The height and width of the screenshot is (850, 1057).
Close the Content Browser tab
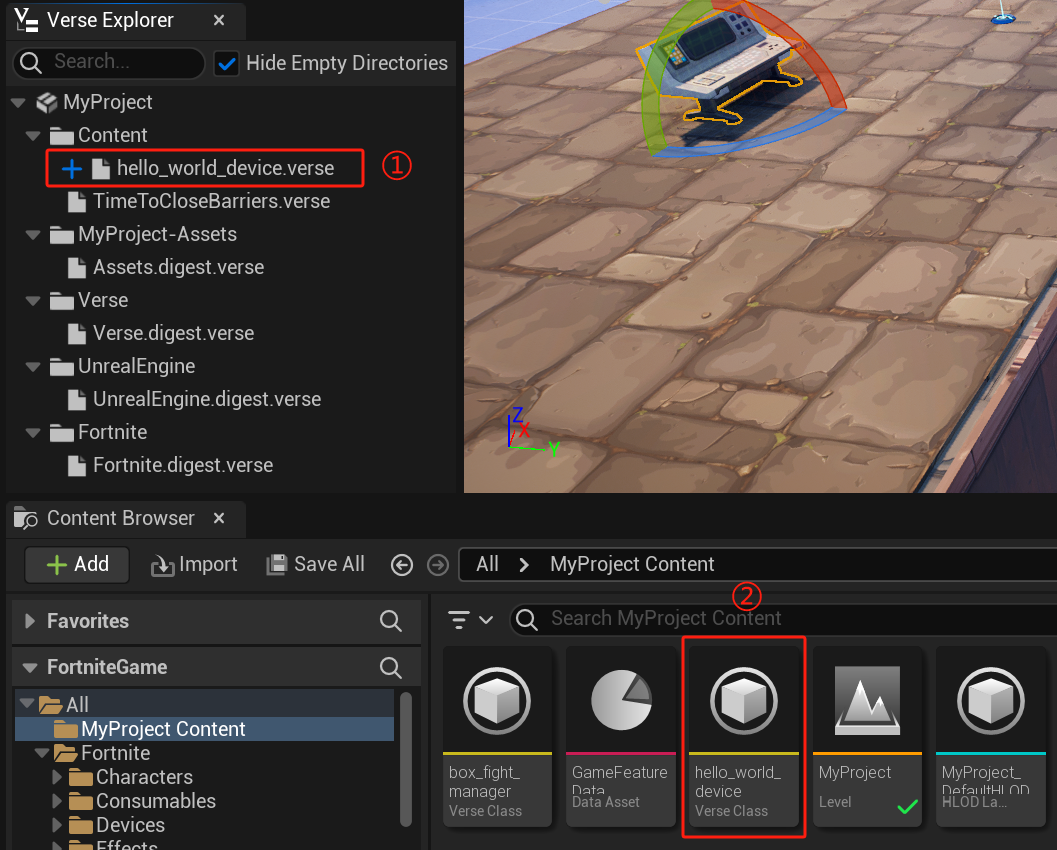coord(219,518)
